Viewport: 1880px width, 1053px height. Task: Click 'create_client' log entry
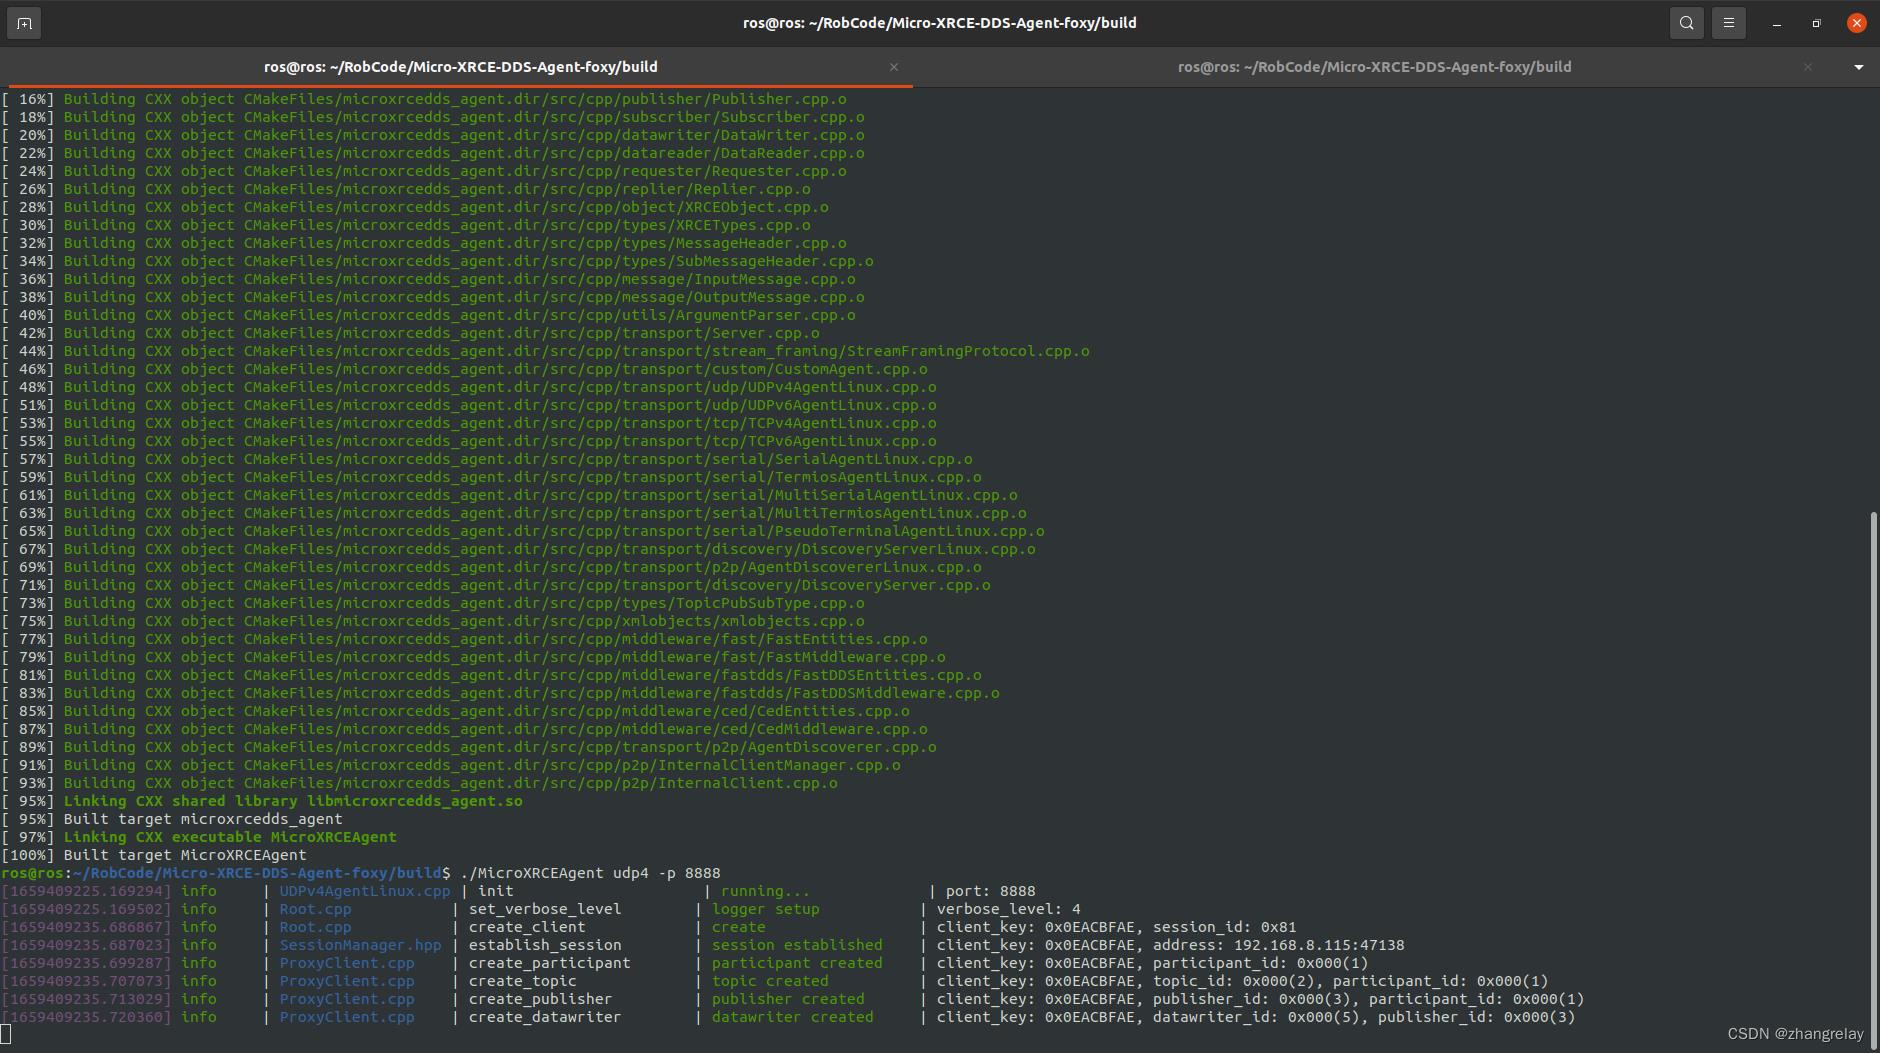[x=527, y=927]
